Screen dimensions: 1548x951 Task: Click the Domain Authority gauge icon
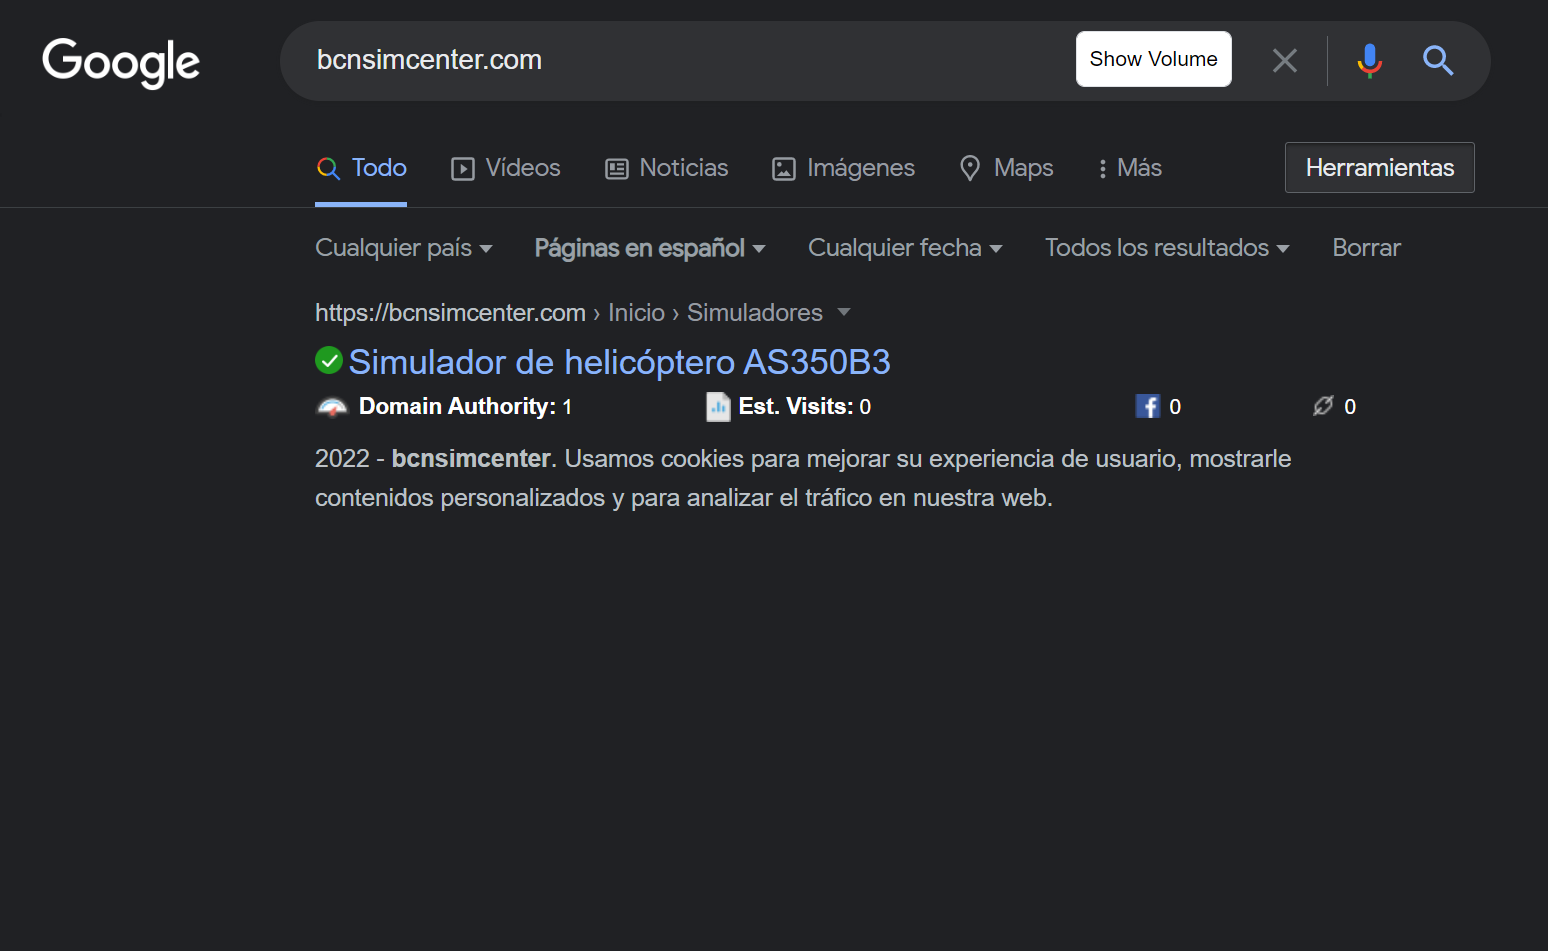point(332,407)
